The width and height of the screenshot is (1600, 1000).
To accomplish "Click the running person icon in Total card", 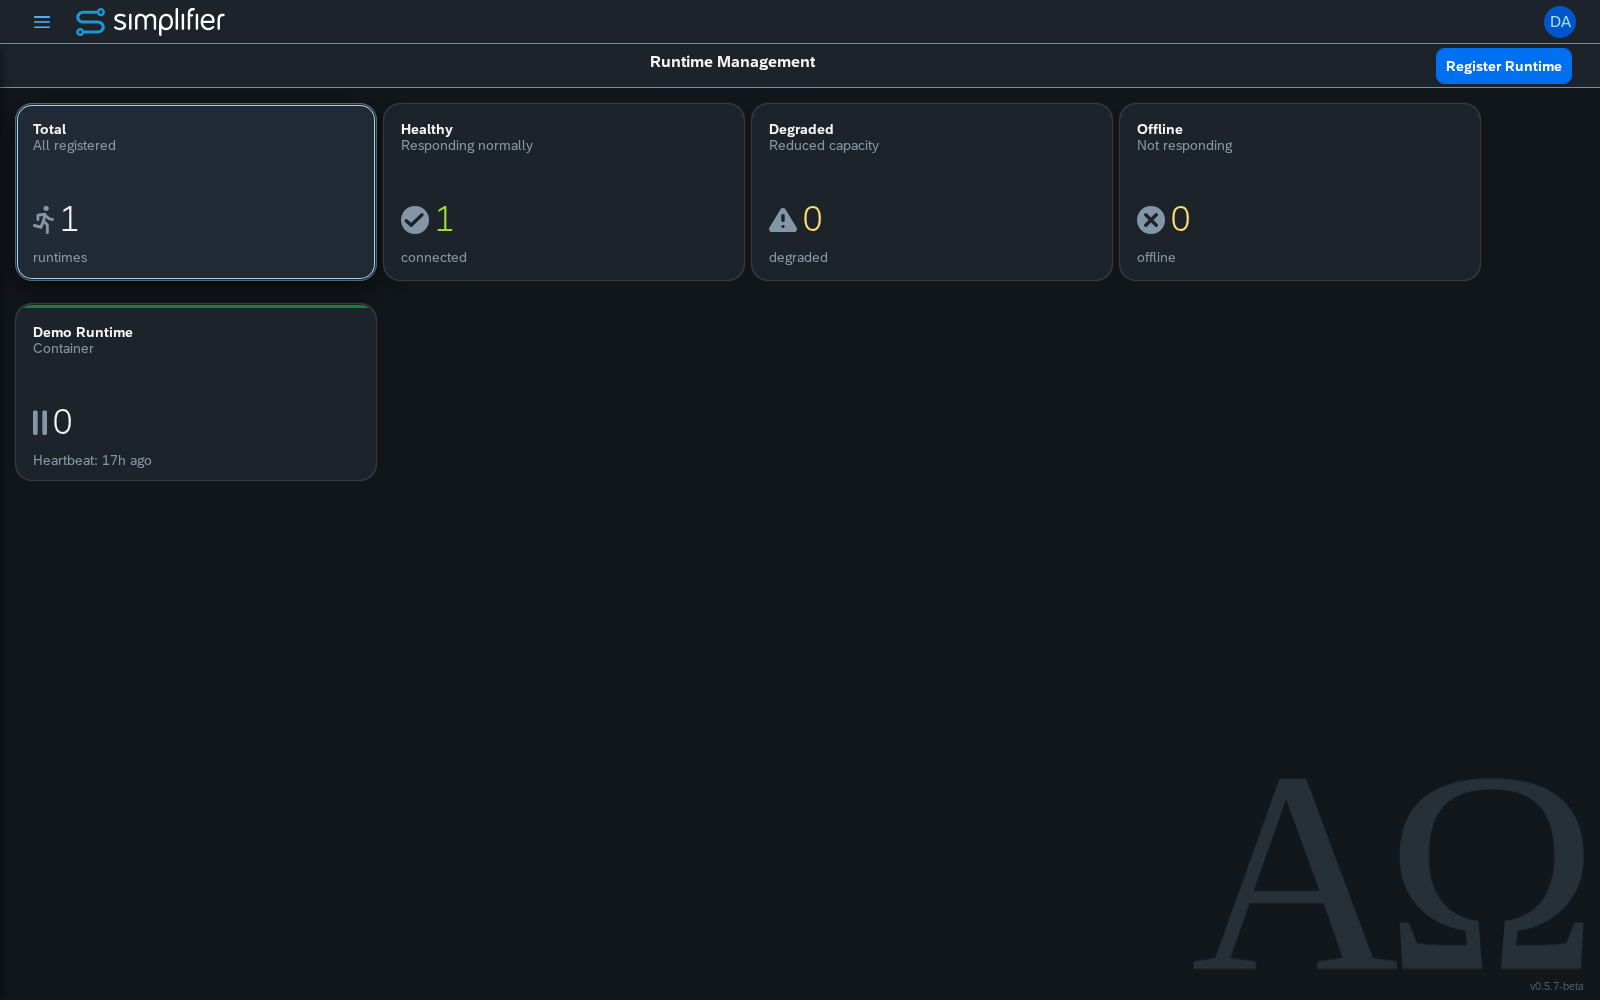I will point(44,220).
